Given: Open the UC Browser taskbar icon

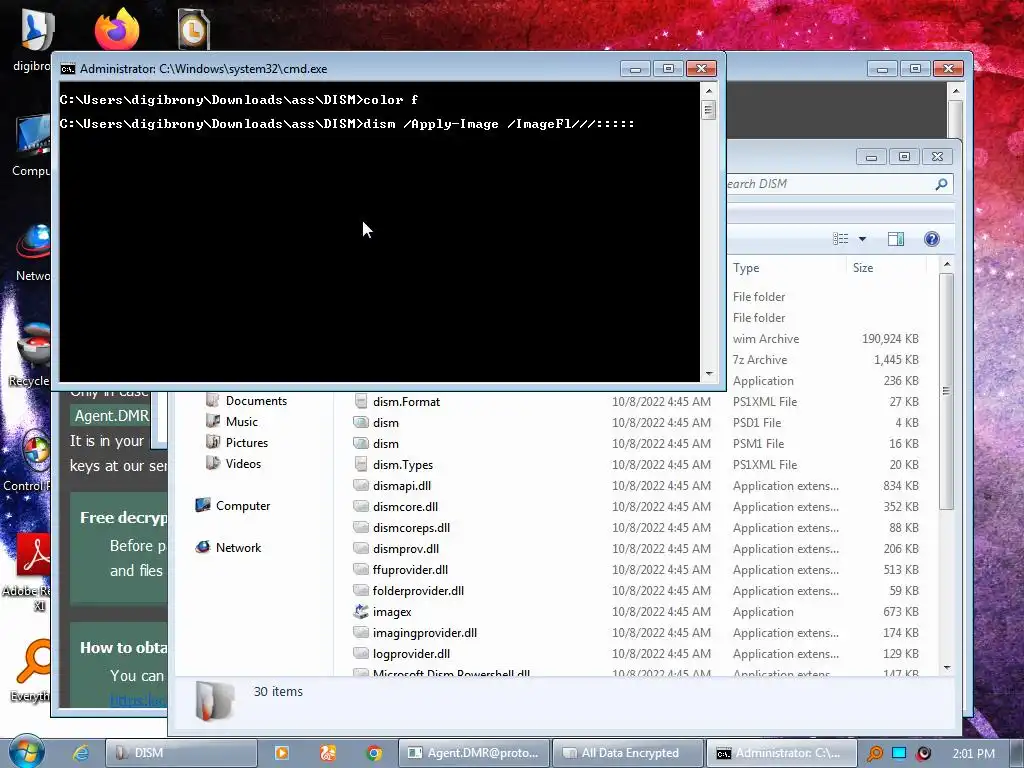Looking at the screenshot, I should (x=328, y=753).
